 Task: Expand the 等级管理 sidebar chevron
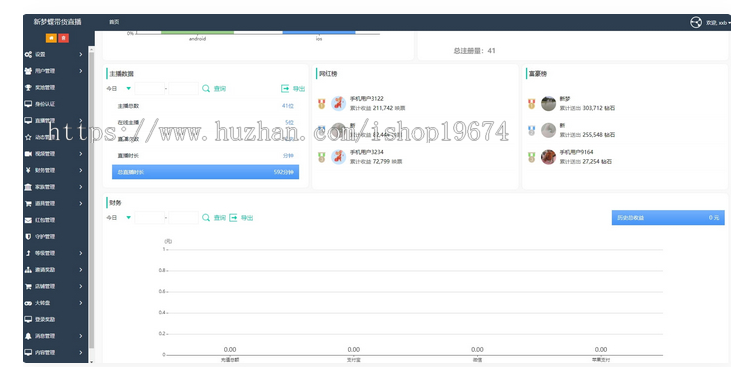[81, 253]
